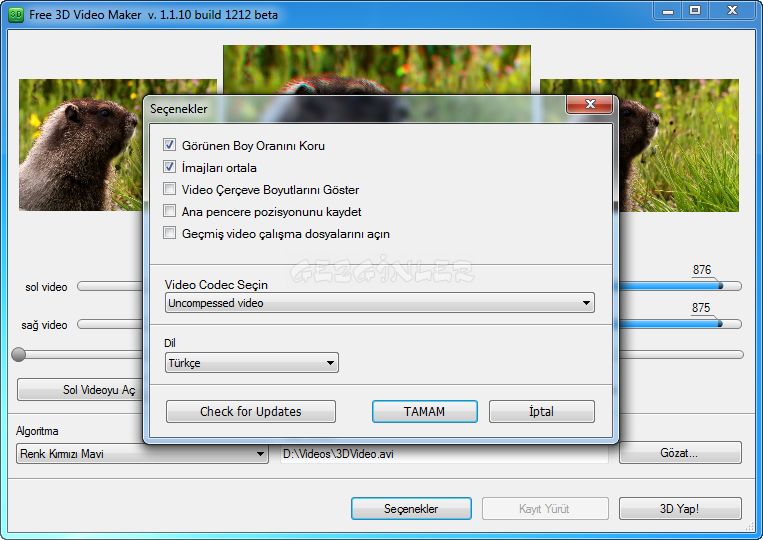Screen dimensions: 763x540
Task: Maximize the Free 3D Video Maker window
Action: [695, 10]
